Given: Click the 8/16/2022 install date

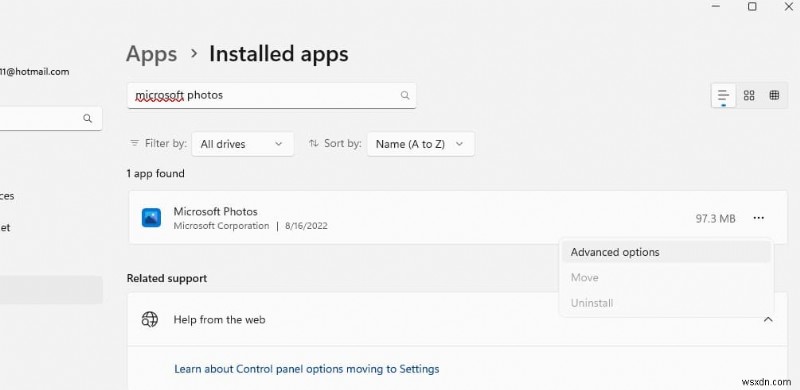Looking at the screenshot, I should coord(306,226).
